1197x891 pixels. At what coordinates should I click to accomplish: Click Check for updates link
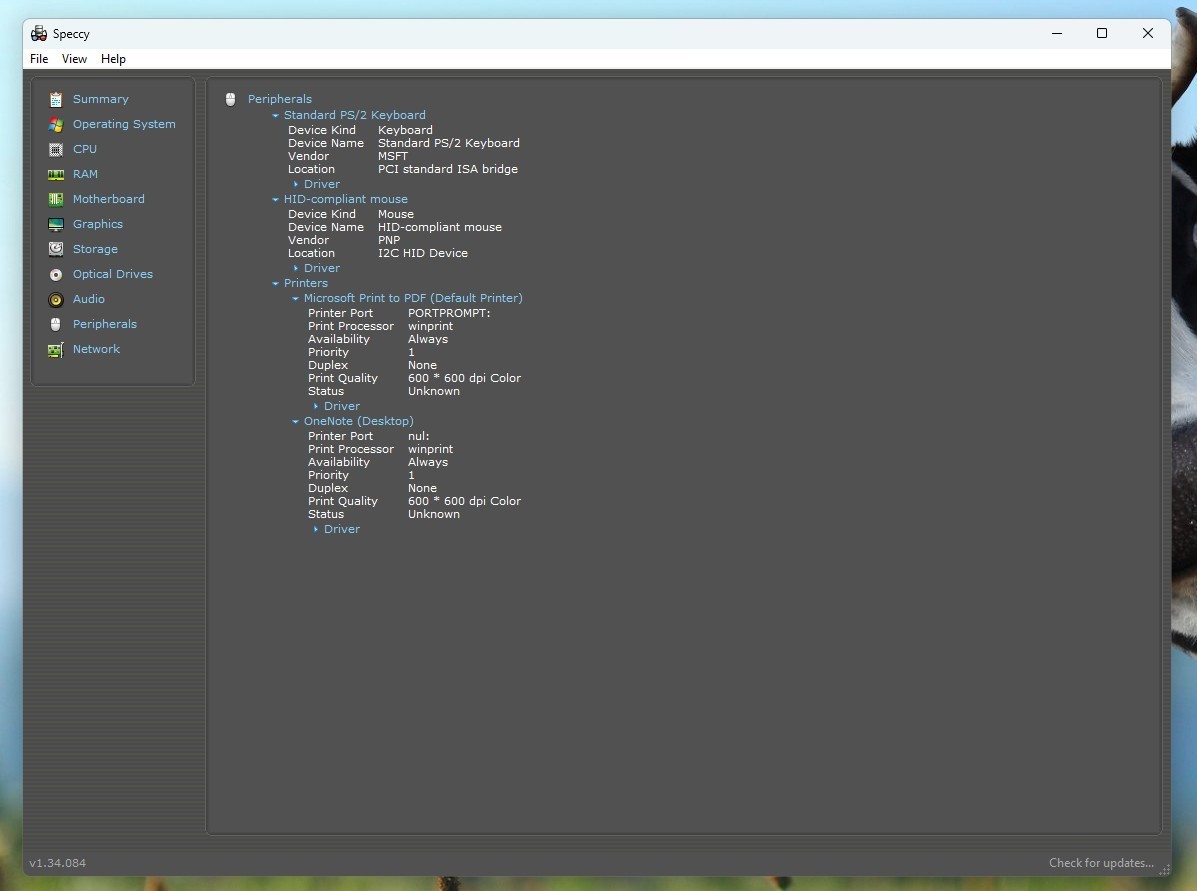pyautogui.click(x=1101, y=863)
